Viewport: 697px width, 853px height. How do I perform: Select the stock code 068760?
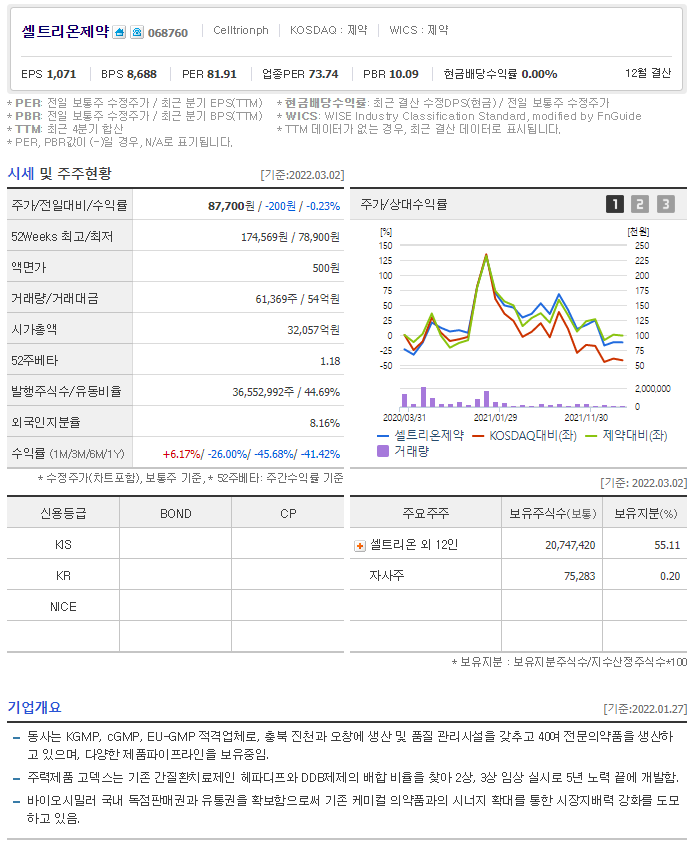[168, 33]
